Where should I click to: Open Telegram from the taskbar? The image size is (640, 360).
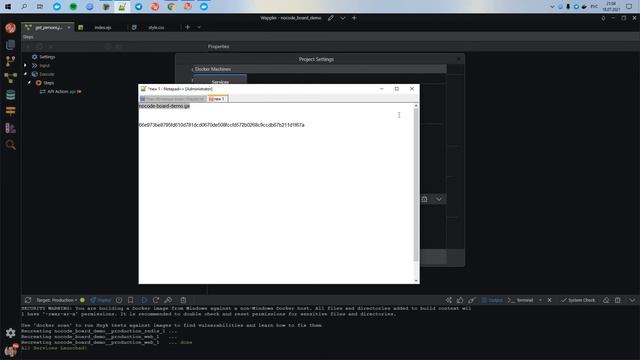tap(139, 7)
